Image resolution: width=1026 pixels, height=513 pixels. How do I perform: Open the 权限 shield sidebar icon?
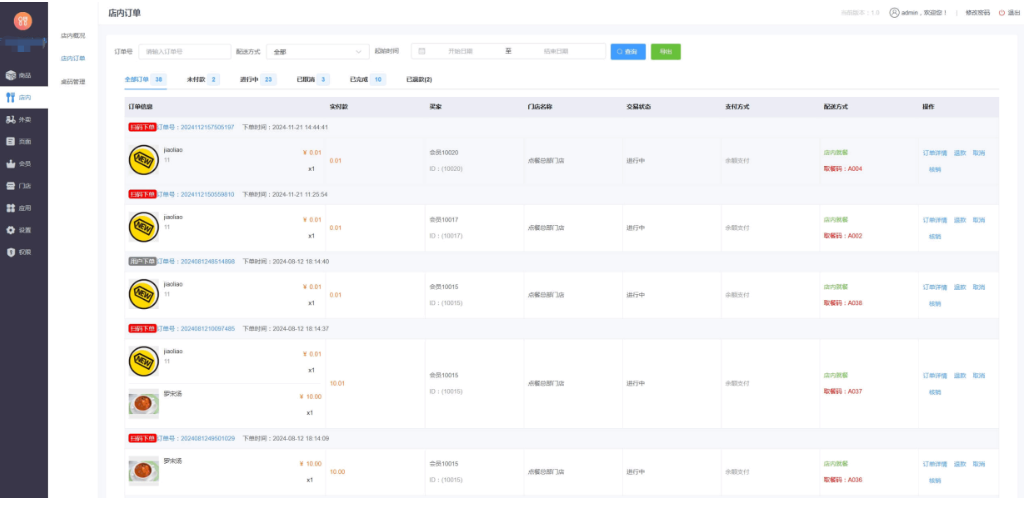(x=10, y=252)
